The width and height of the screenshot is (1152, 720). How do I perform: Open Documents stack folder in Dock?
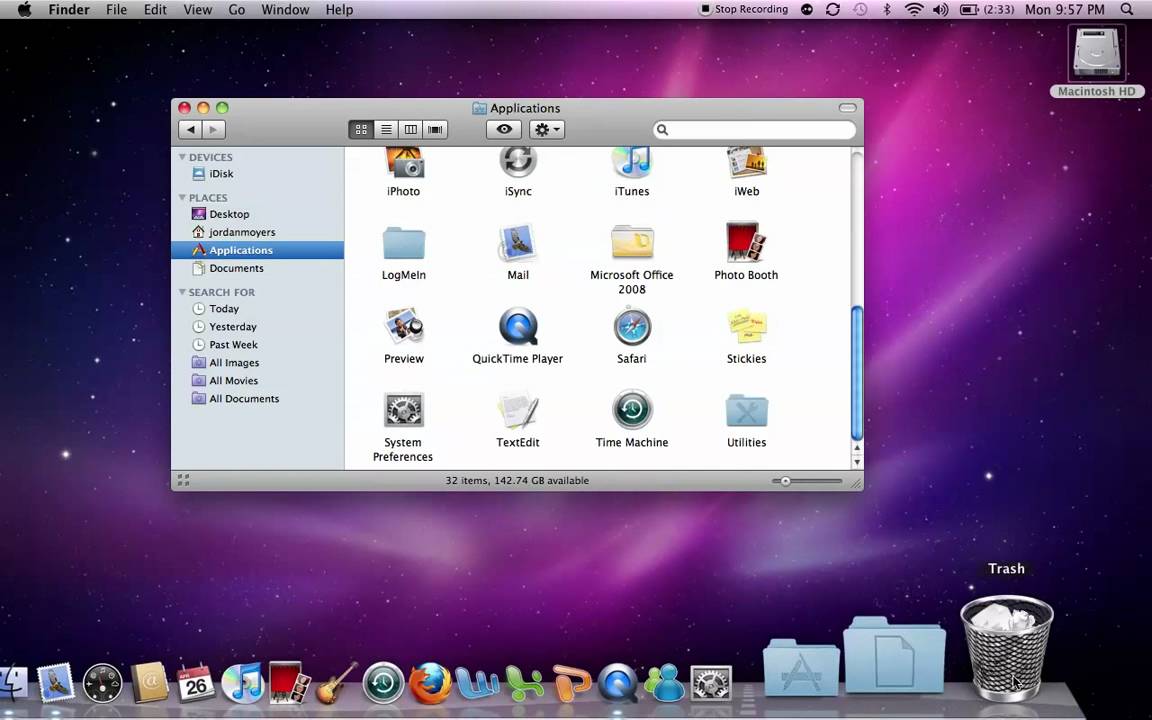coord(895,655)
